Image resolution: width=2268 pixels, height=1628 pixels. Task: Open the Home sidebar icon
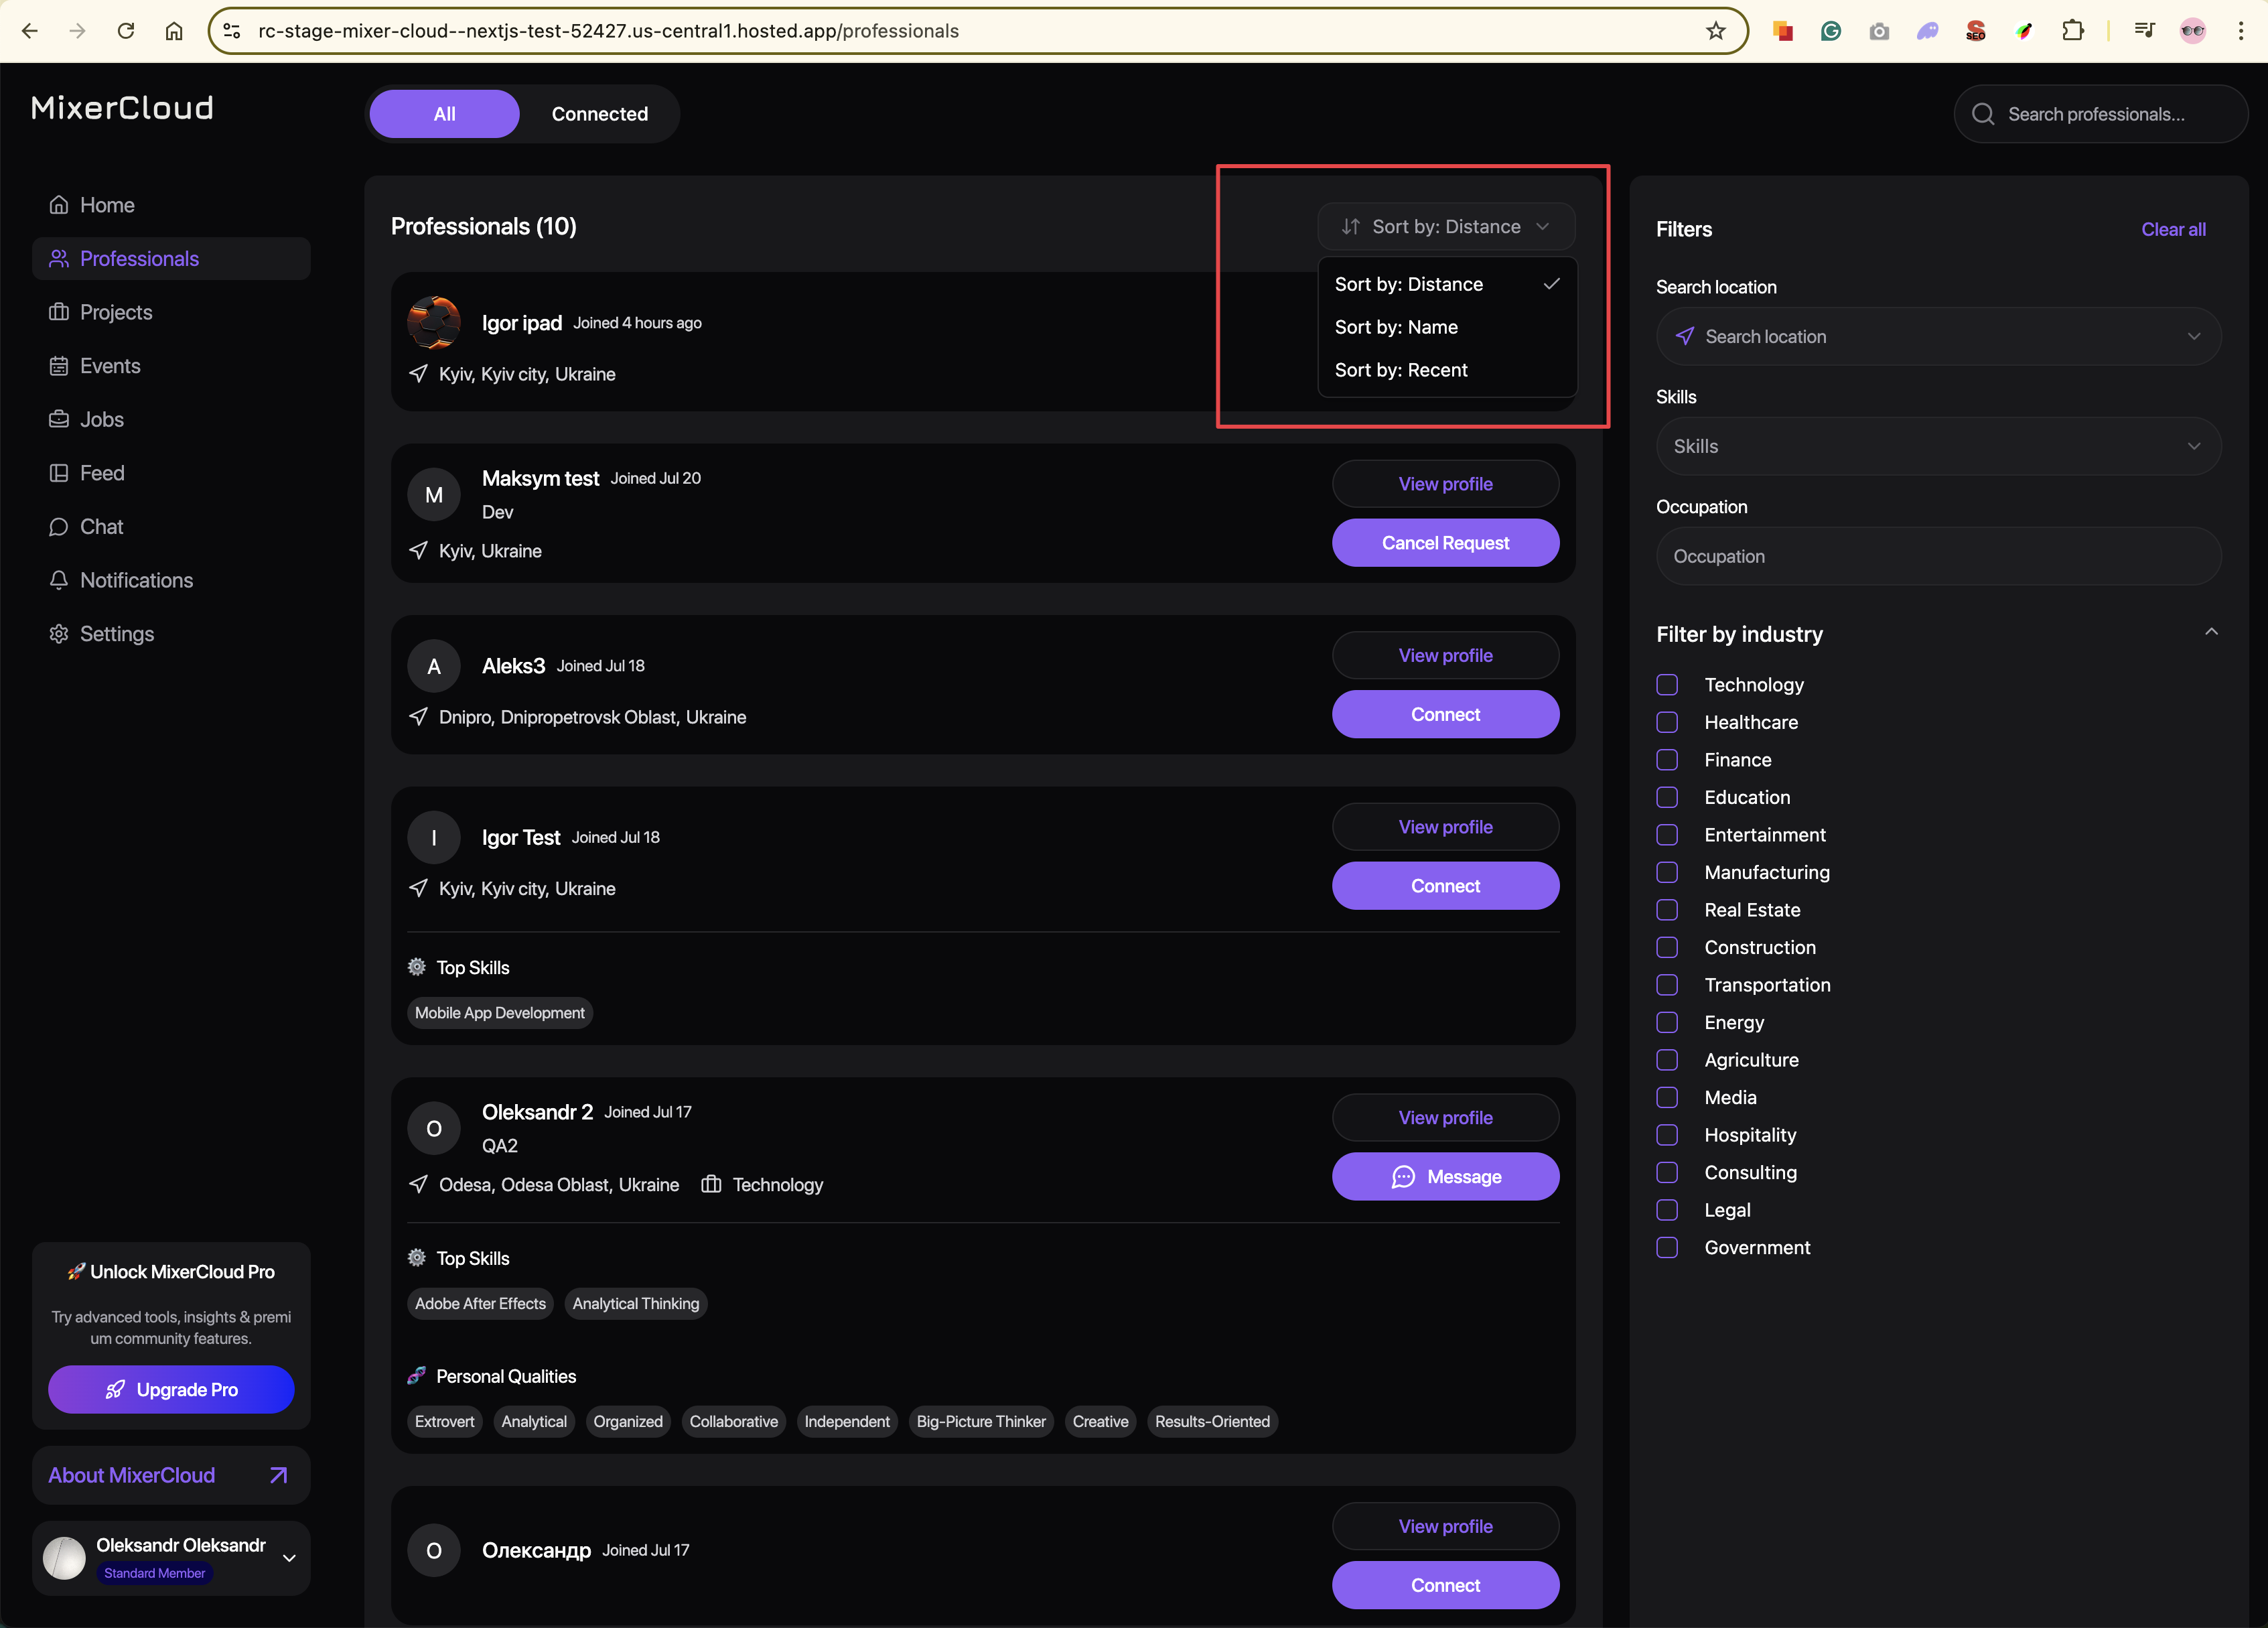pyautogui.click(x=59, y=205)
